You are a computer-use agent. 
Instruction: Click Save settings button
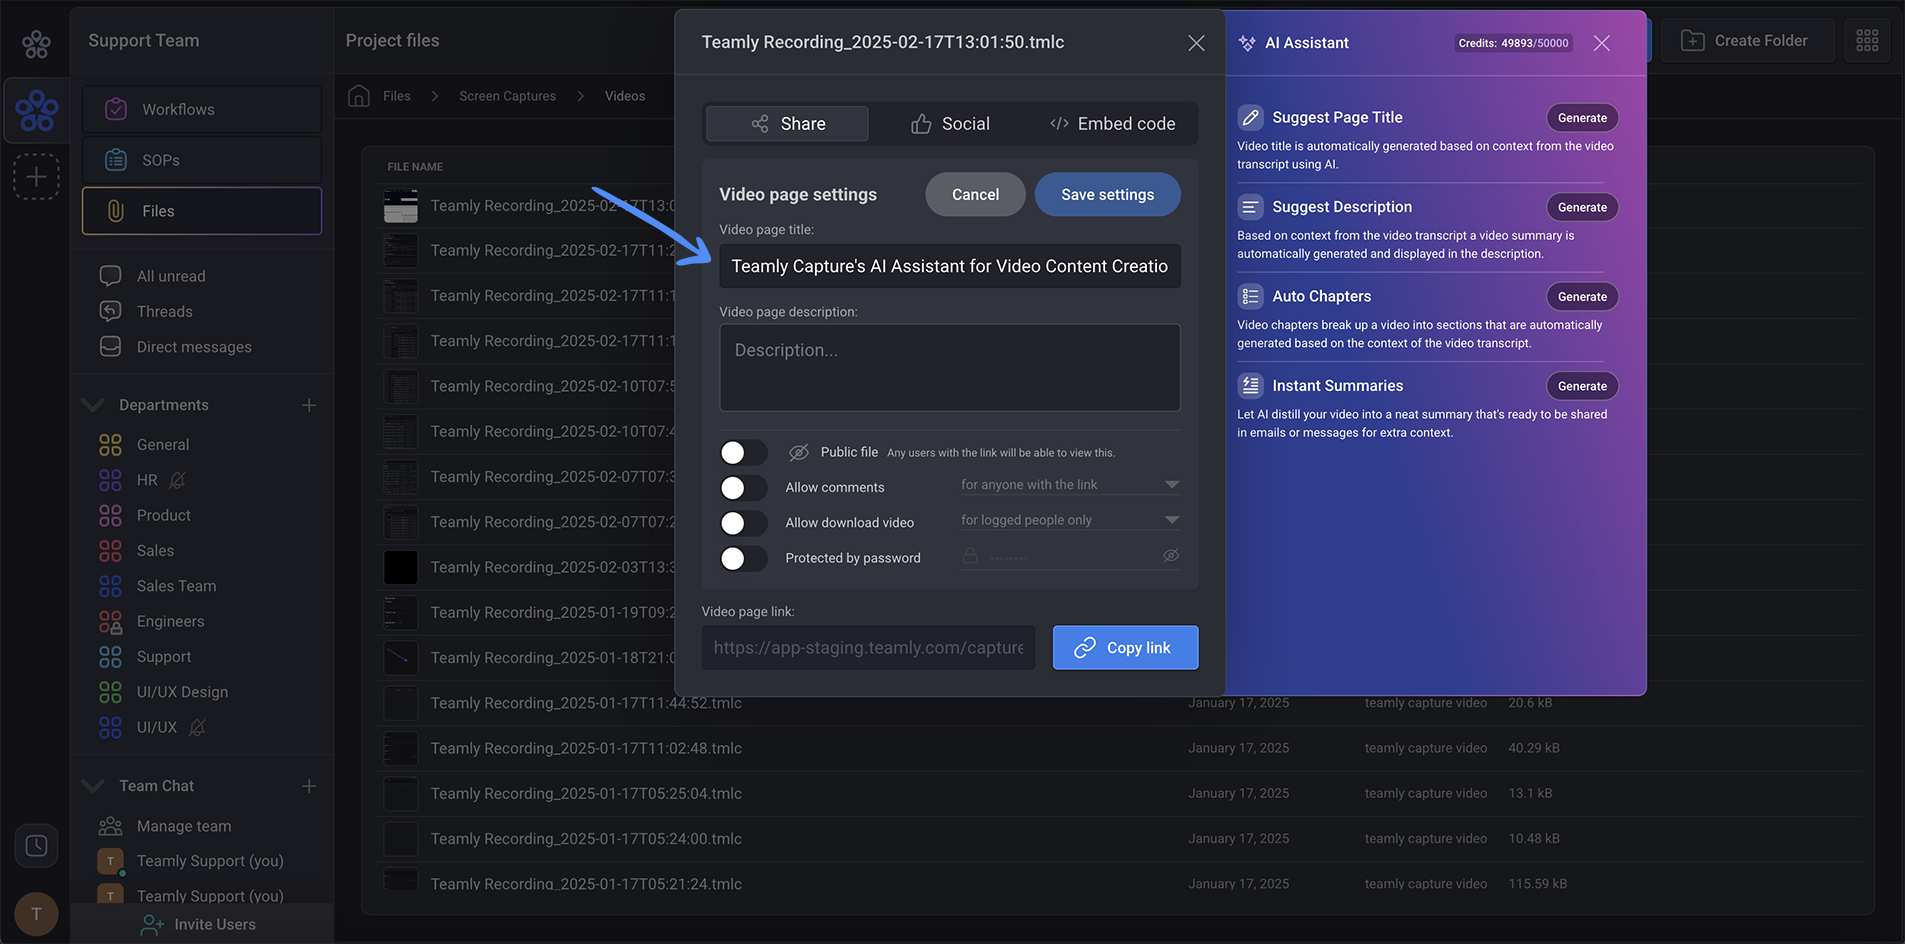click(x=1107, y=195)
